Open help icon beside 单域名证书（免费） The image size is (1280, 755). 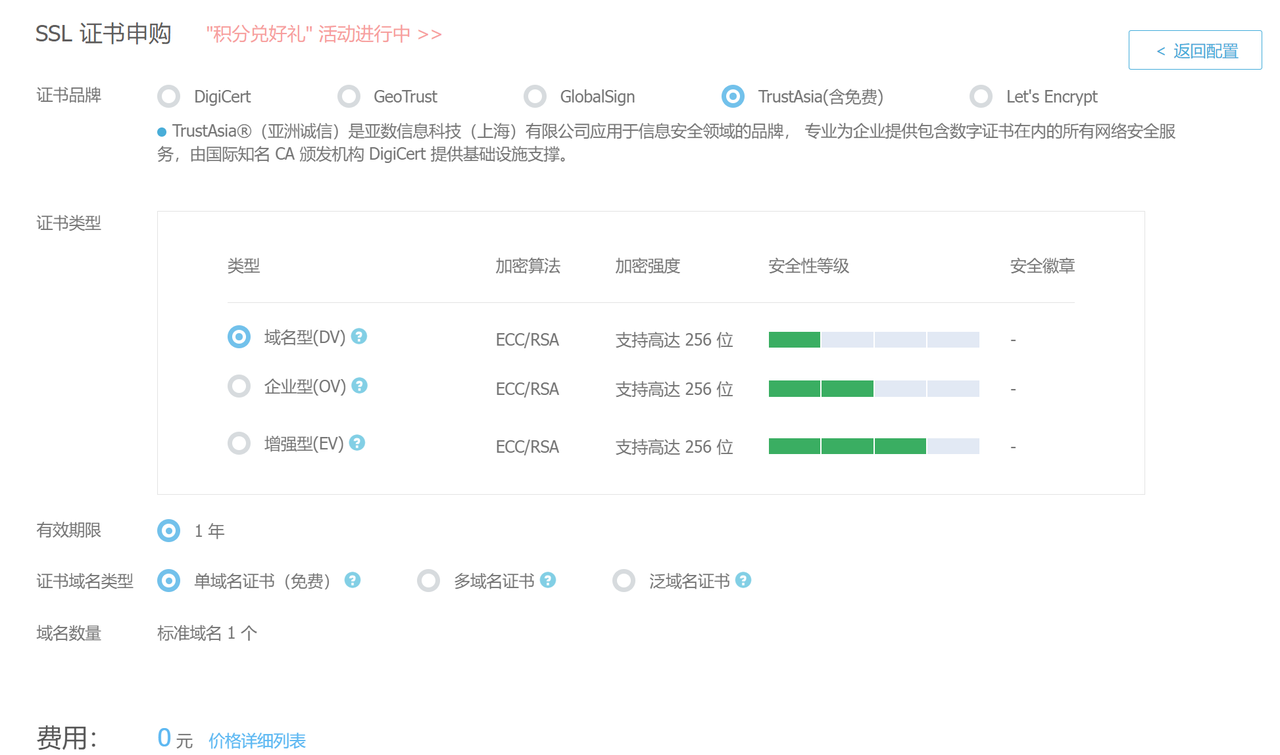point(352,580)
